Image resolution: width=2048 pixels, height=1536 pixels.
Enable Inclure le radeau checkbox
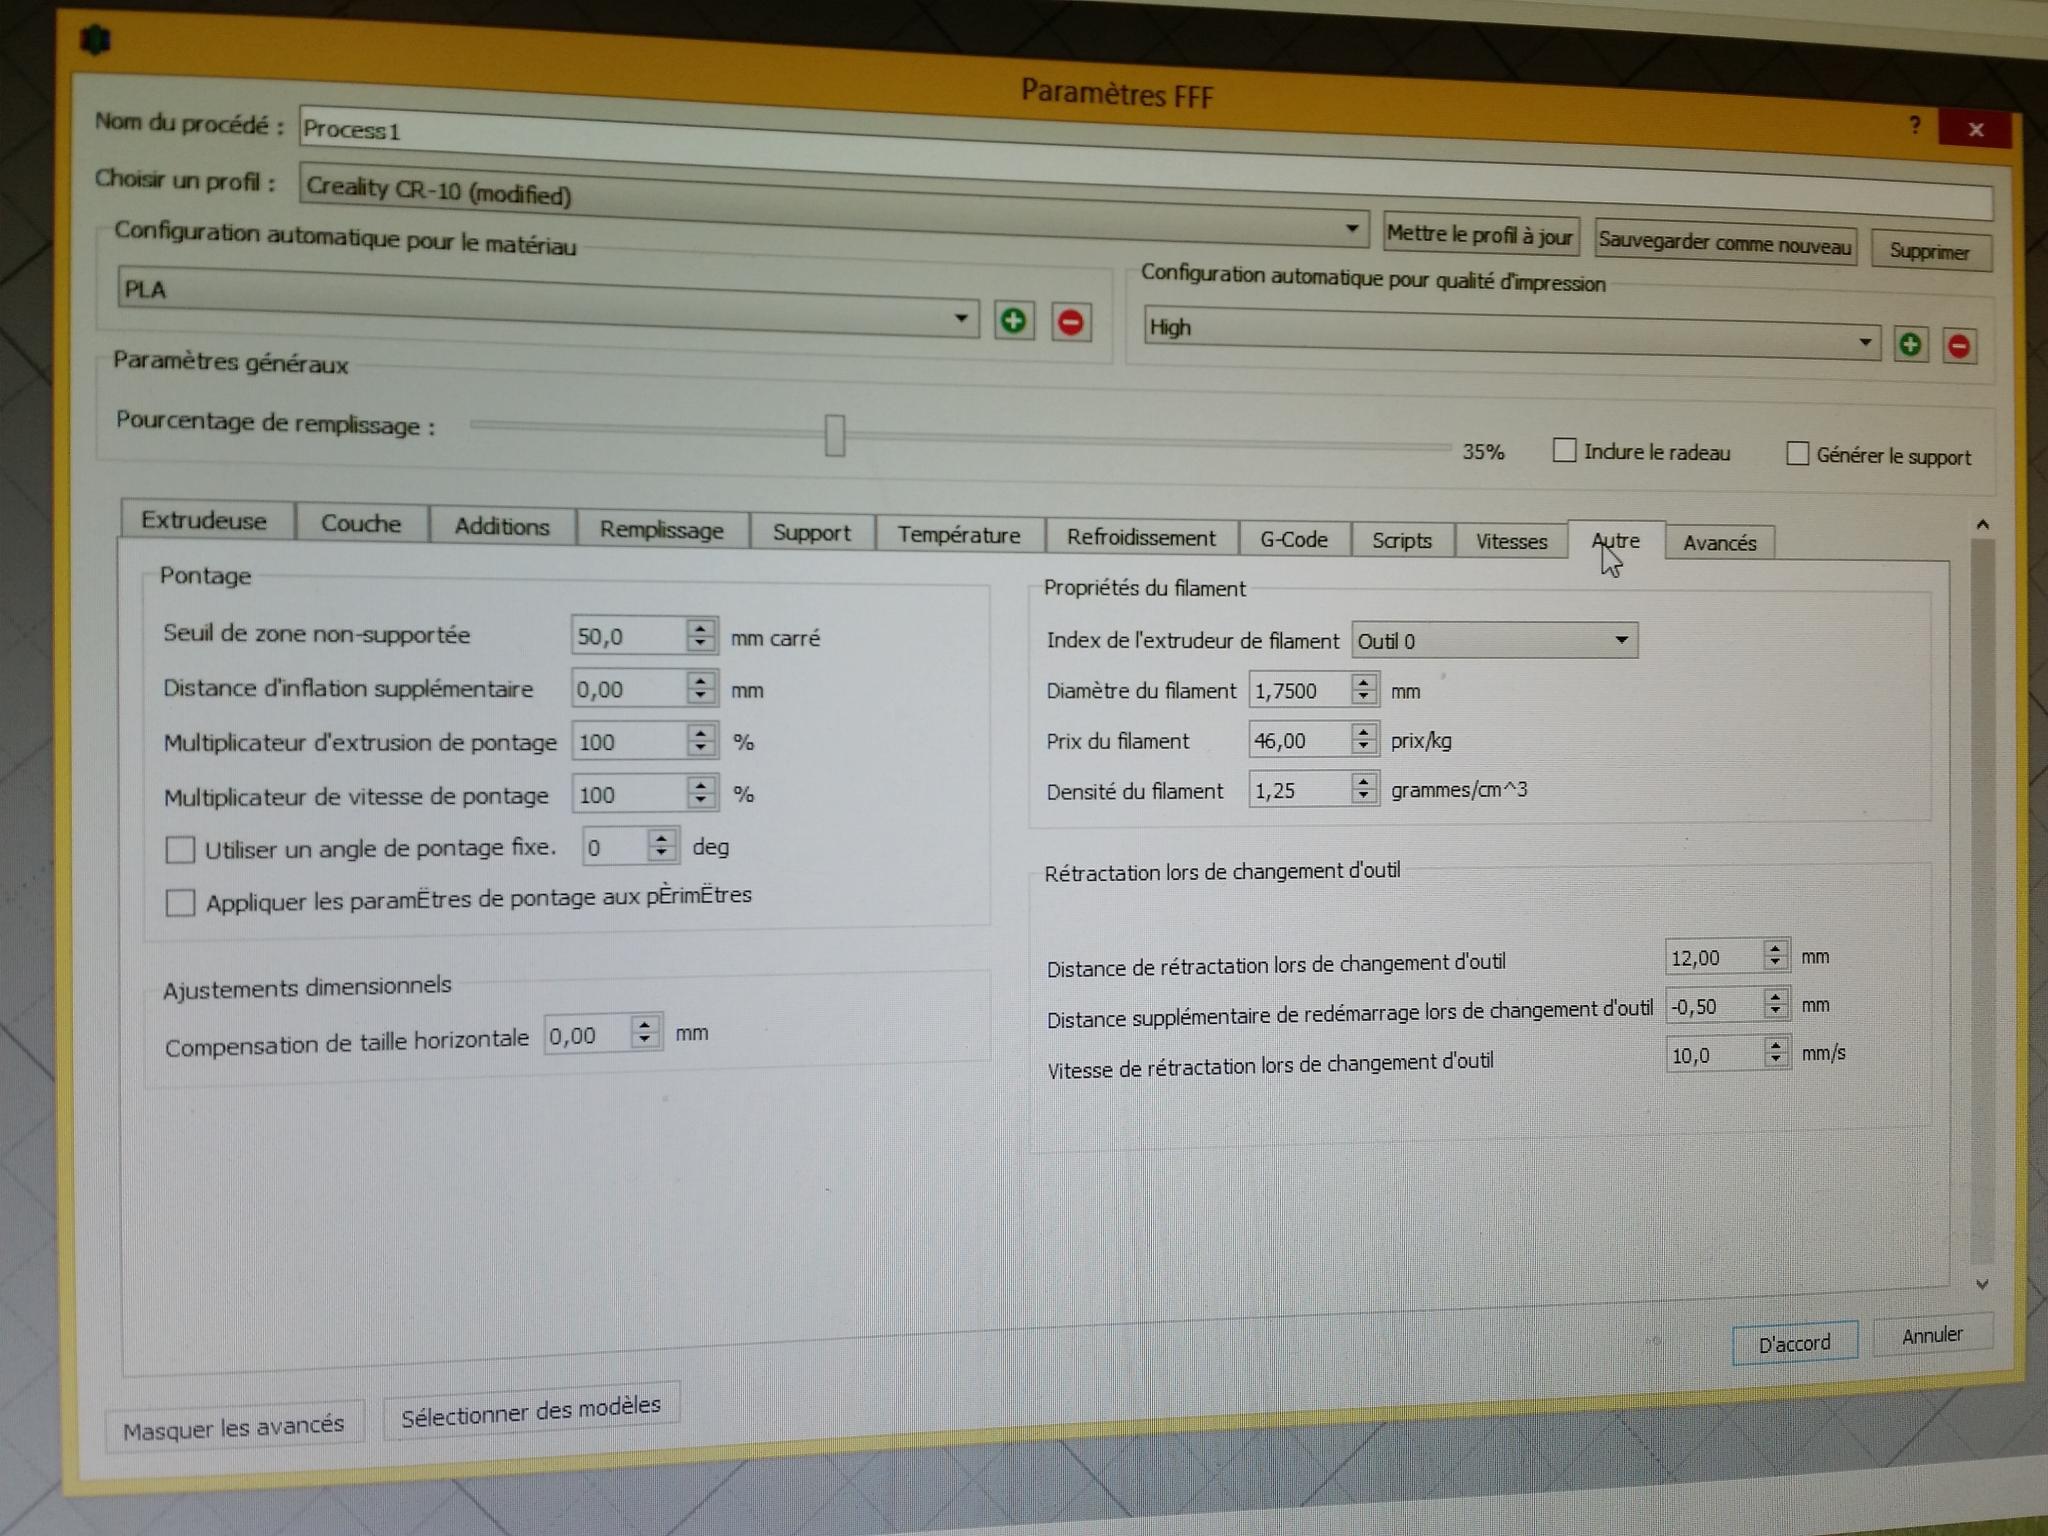[x=1564, y=450]
